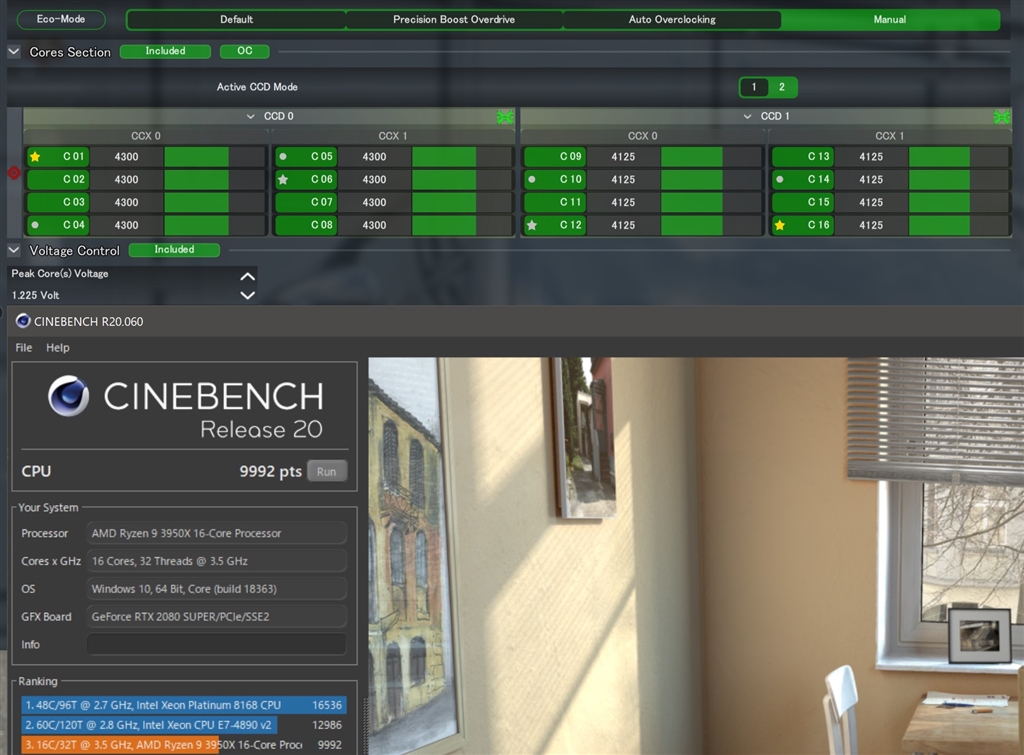Collapse the CCD 1 group
The height and width of the screenshot is (755, 1024).
pos(747,116)
